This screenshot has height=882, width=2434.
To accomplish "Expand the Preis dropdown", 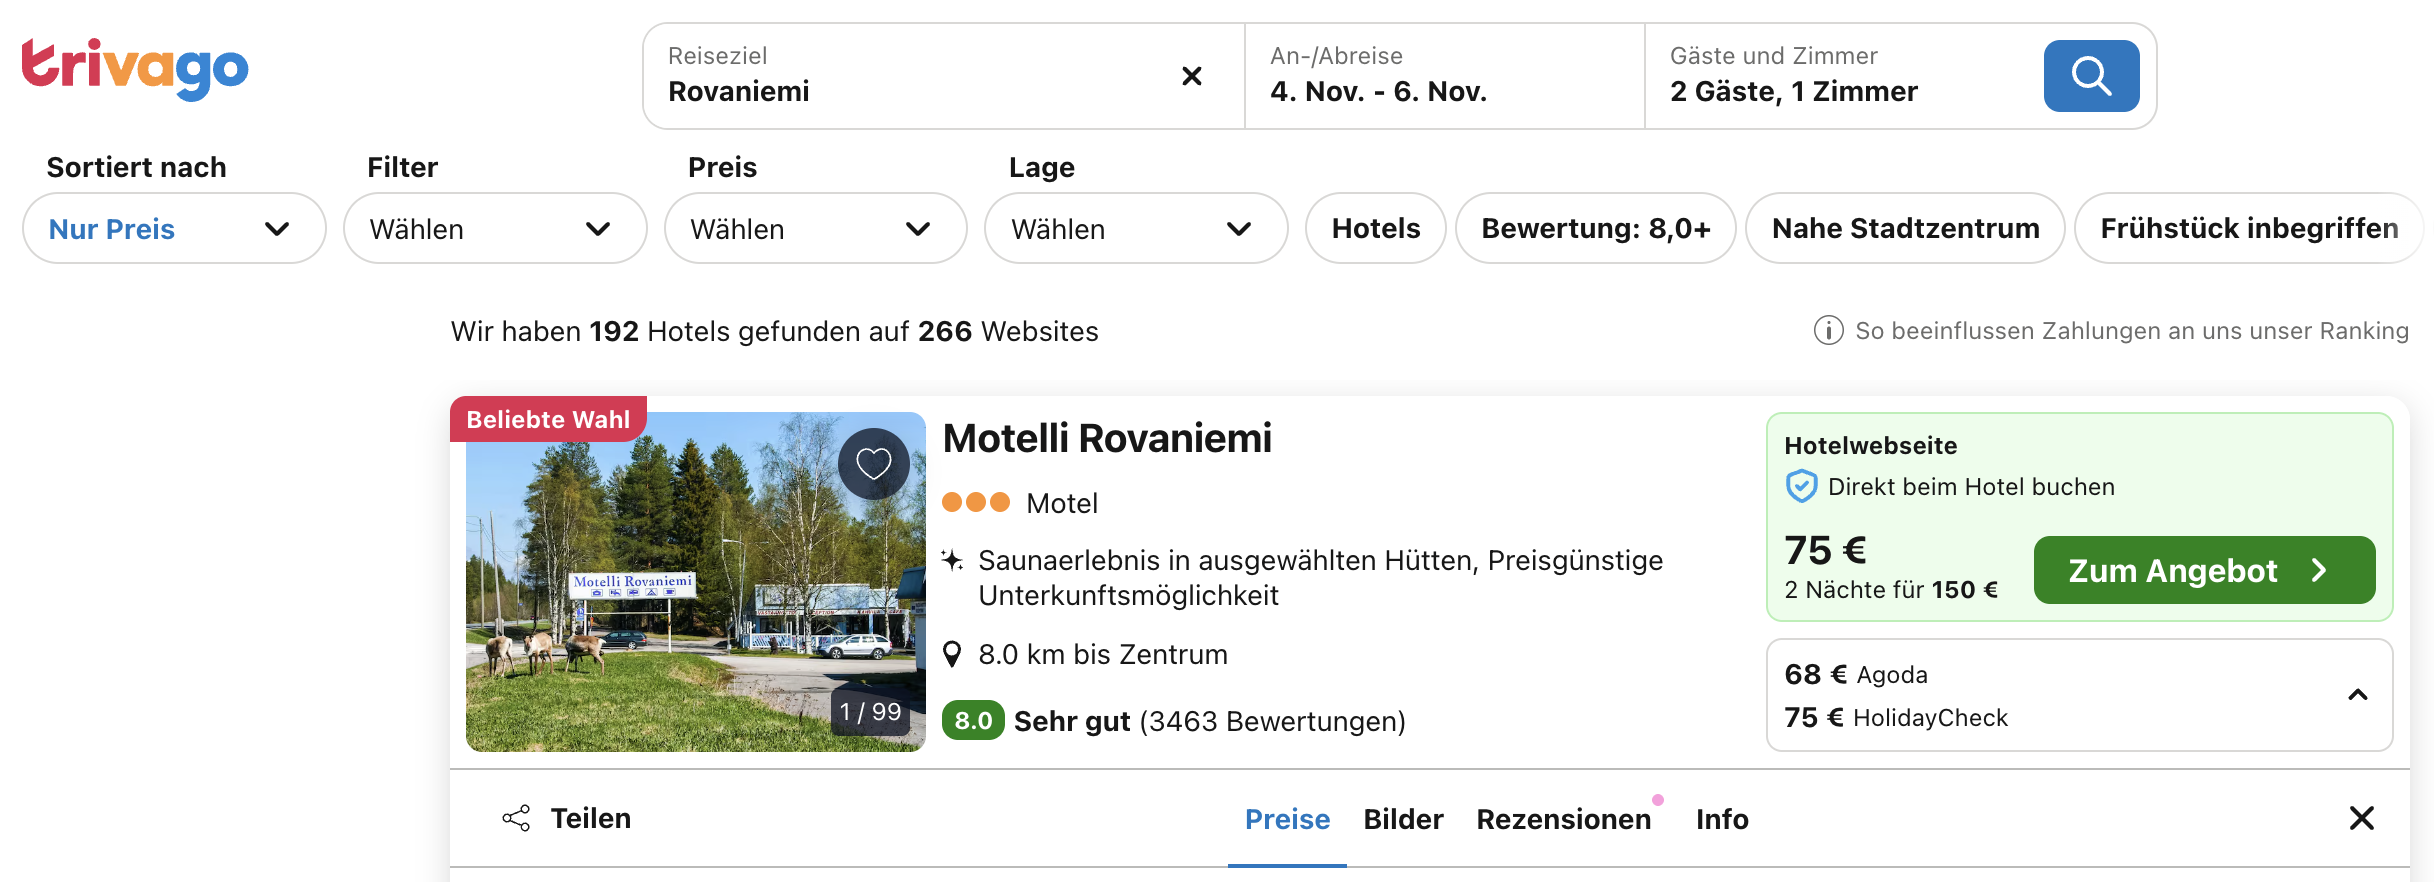I will tap(815, 229).
